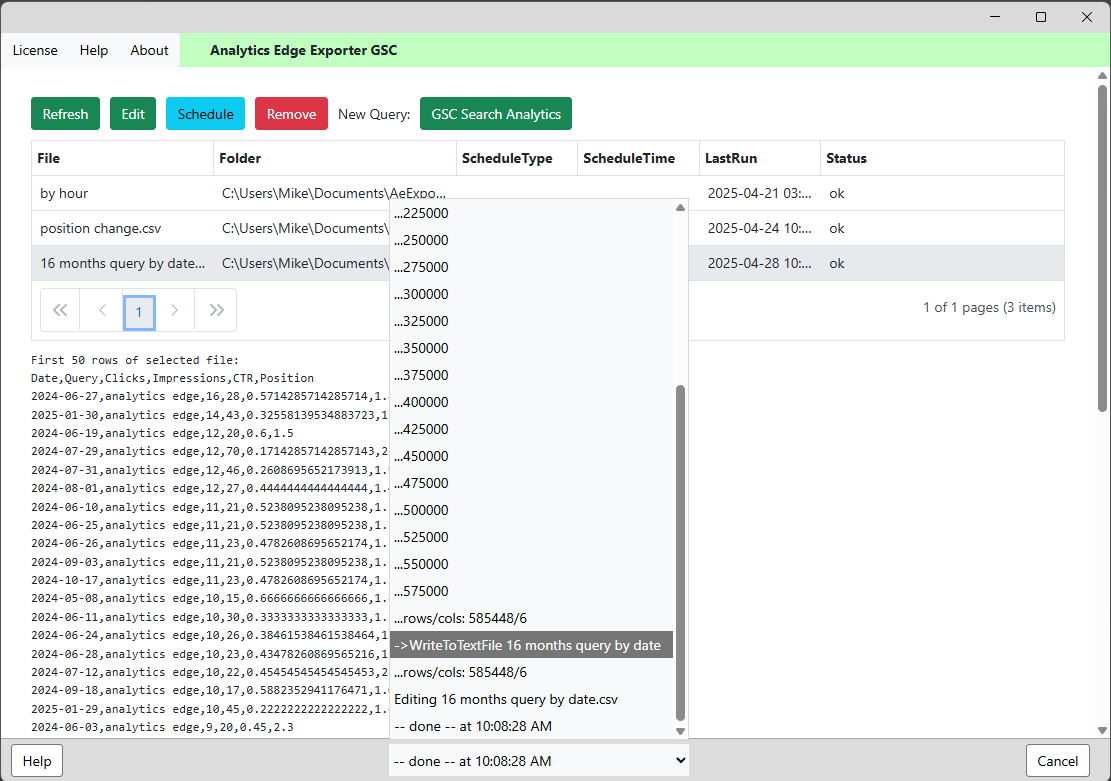Select log entry '...475000'

[x=531, y=483]
